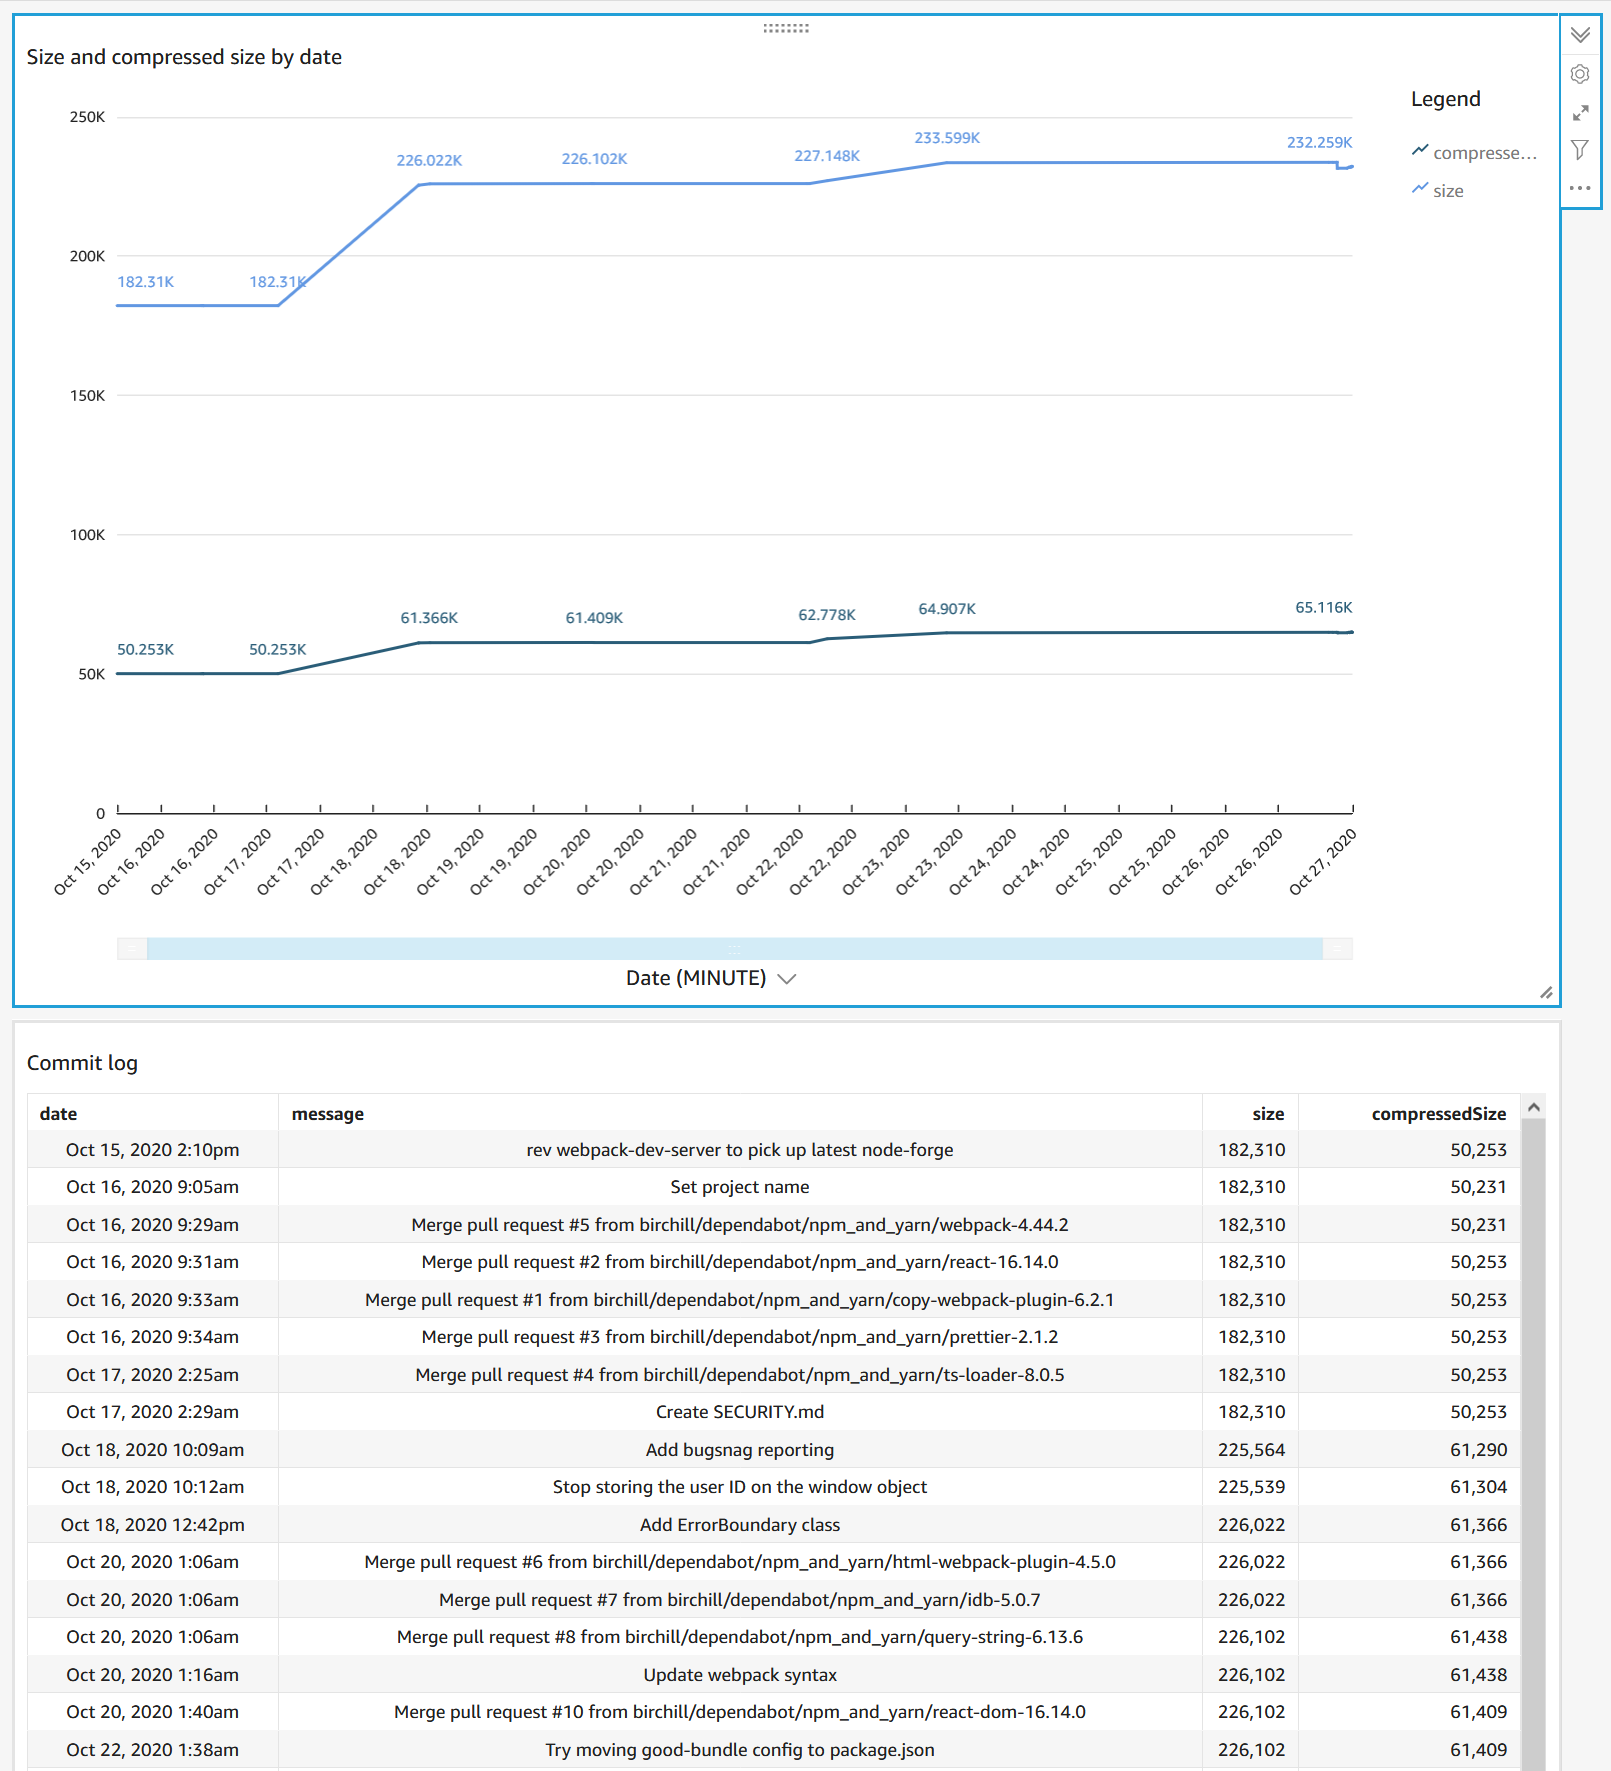Click the 'Oct 17, 2020 2:25am' date cell

[x=153, y=1375]
